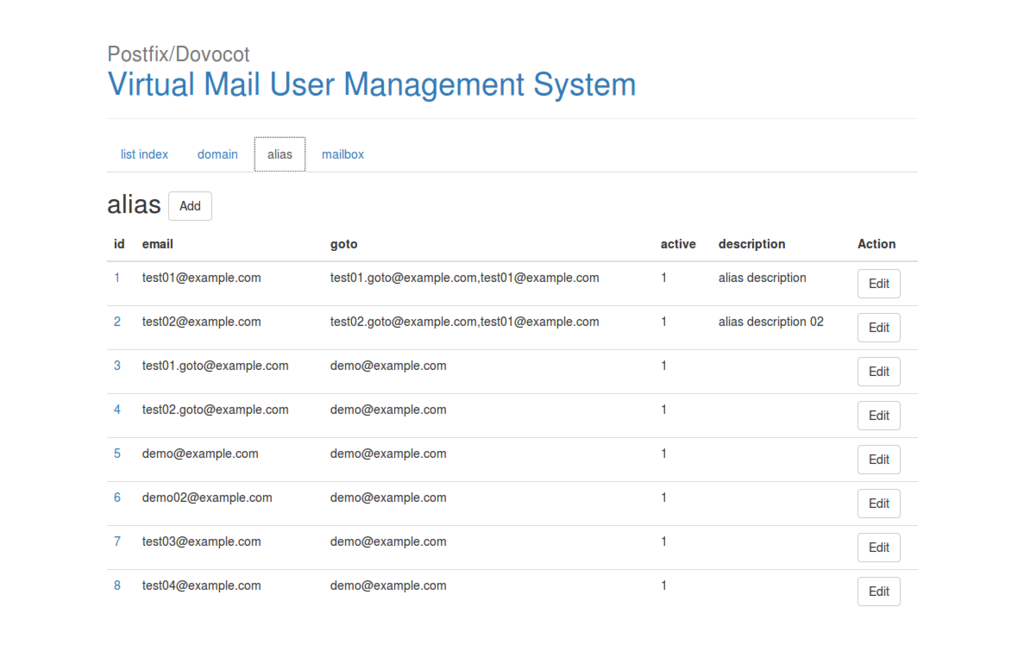The width and height of the screenshot is (1024, 645).
Task: Edit the test04@example.com alias
Action: click(878, 591)
